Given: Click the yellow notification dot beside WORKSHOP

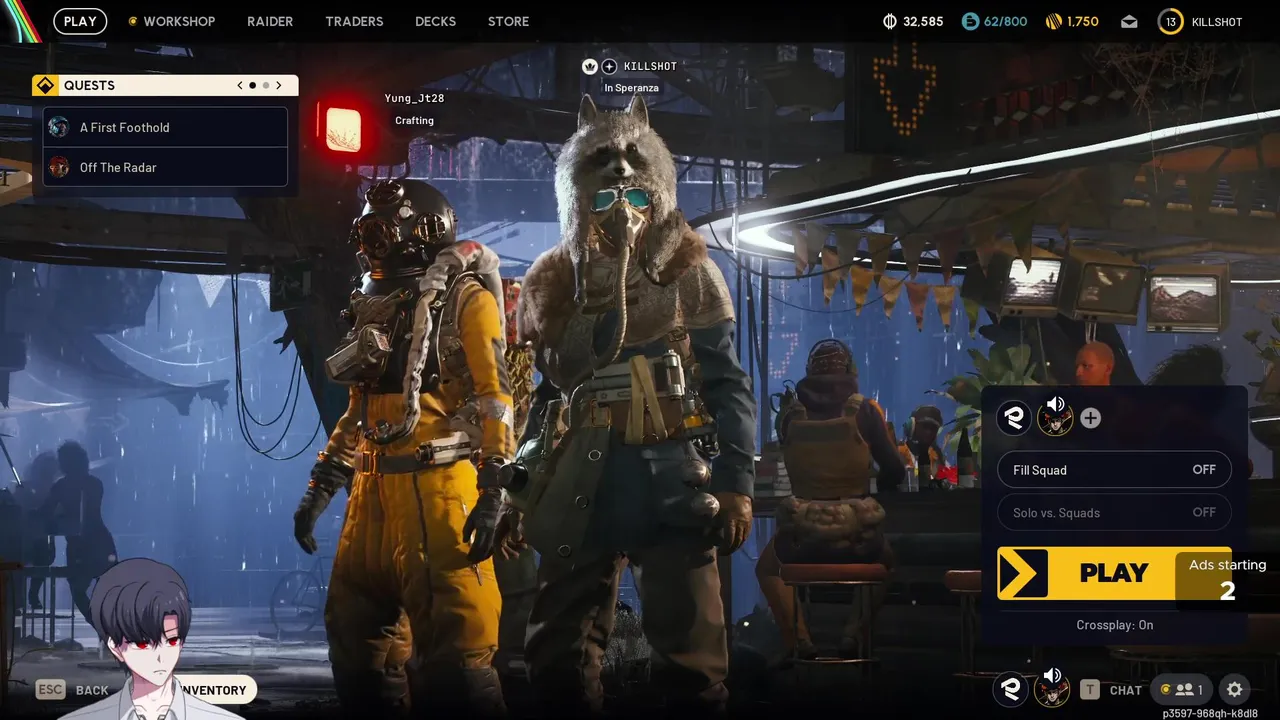Looking at the screenshot, I should click(x=133, y=21).
